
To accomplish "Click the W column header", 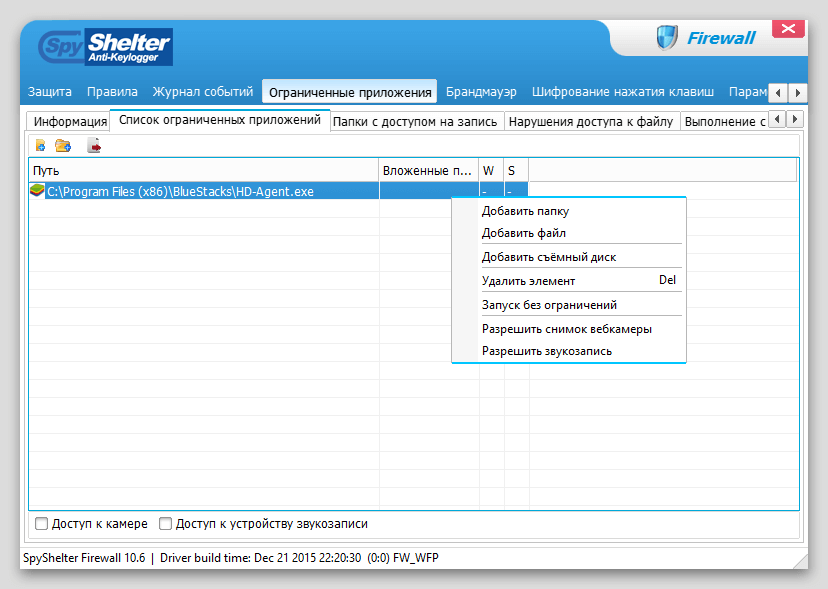I will click(491, 171).
